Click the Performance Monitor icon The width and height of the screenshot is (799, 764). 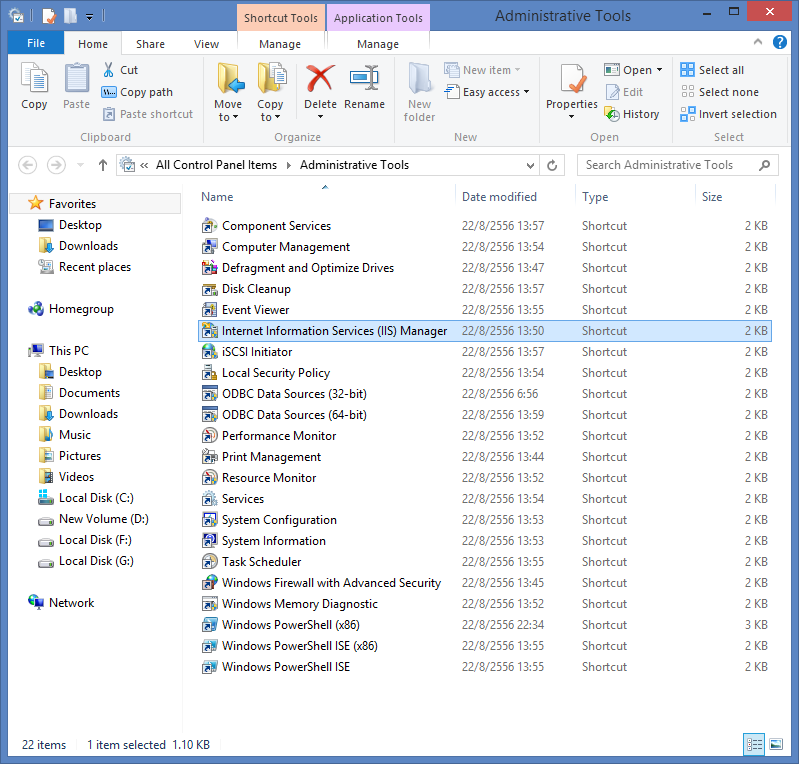209,436
